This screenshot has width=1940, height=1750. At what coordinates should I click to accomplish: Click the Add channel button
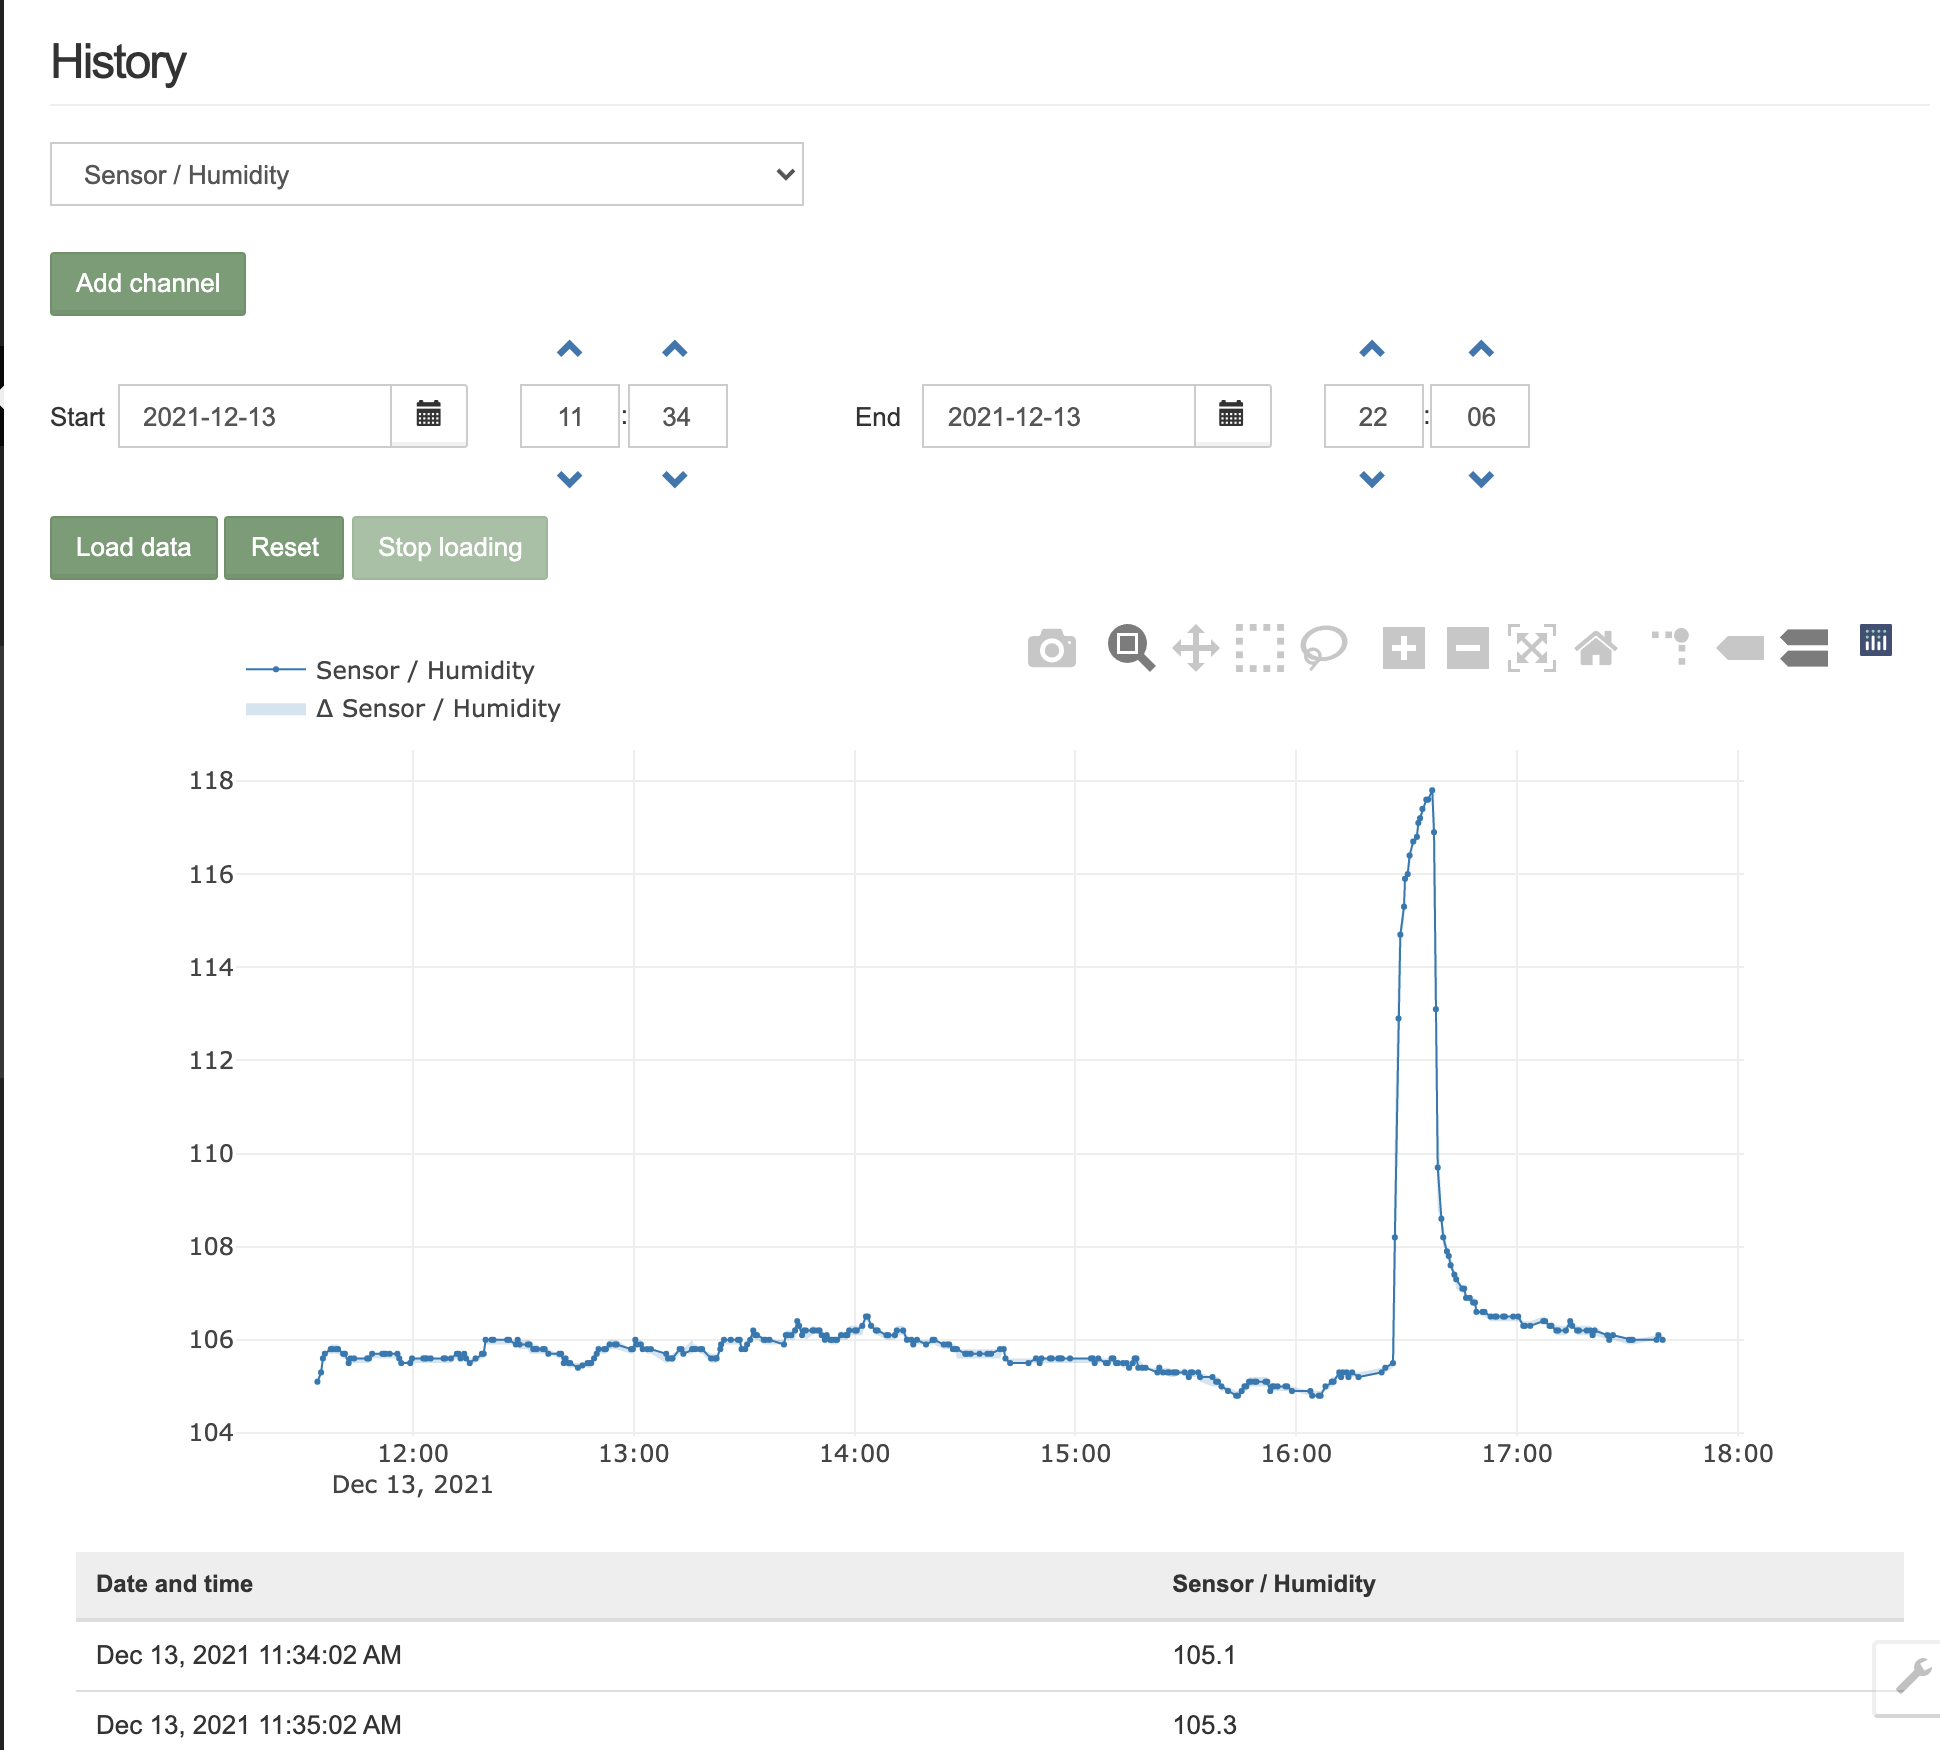pyautogui.click(x=149, y=282)
